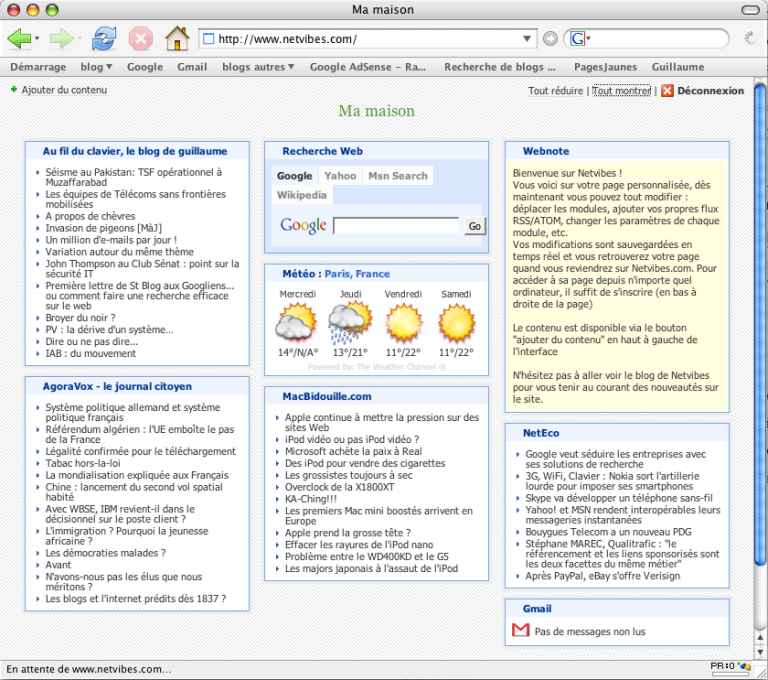768x680 pixels.
Task: Open article Invasion de pigeons [MàJ]
Action: (103, 228)
